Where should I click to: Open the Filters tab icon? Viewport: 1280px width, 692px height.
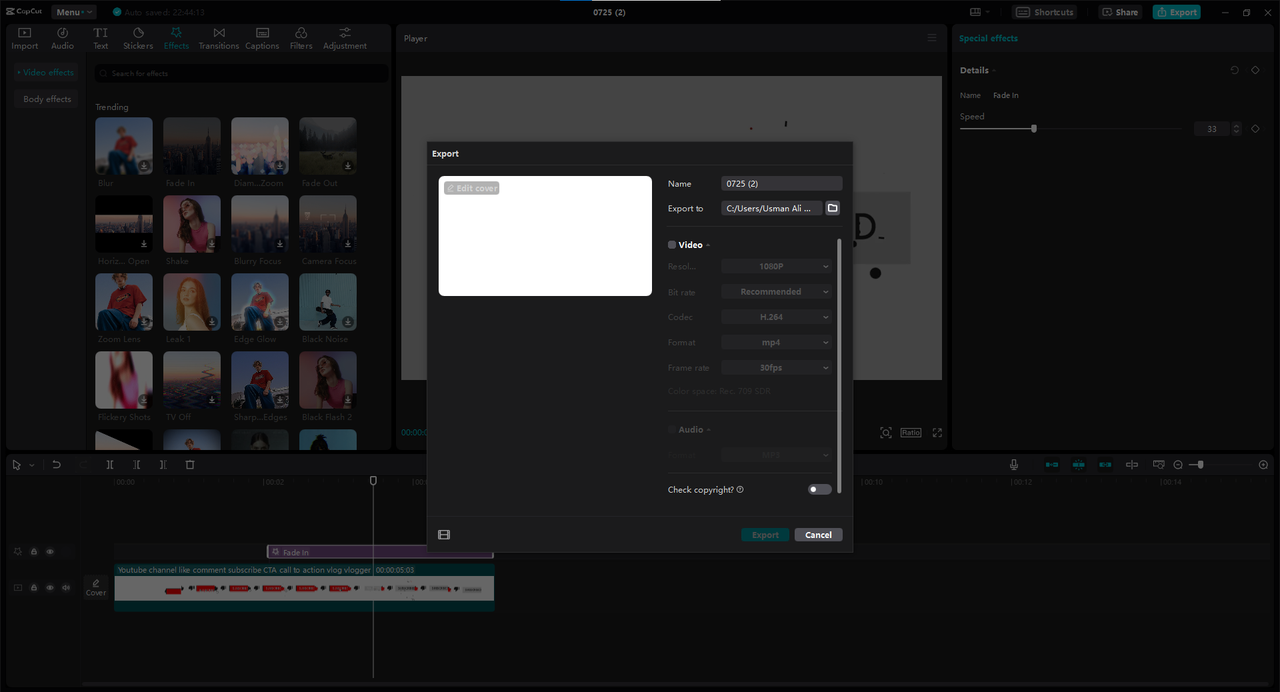point(301,33)
